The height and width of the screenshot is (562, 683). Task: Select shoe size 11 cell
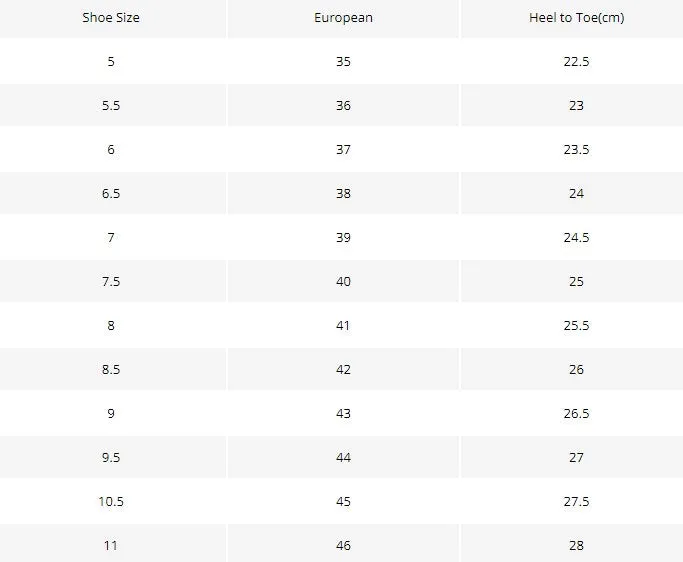point(111,543)
